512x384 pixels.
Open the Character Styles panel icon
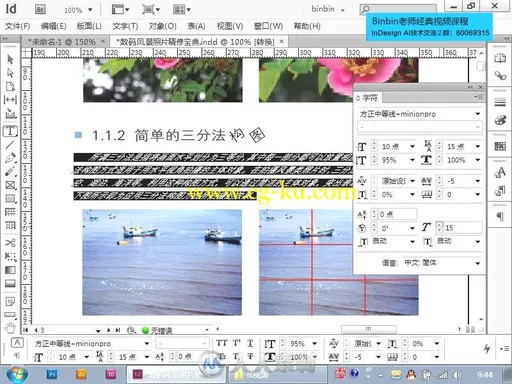500,172
